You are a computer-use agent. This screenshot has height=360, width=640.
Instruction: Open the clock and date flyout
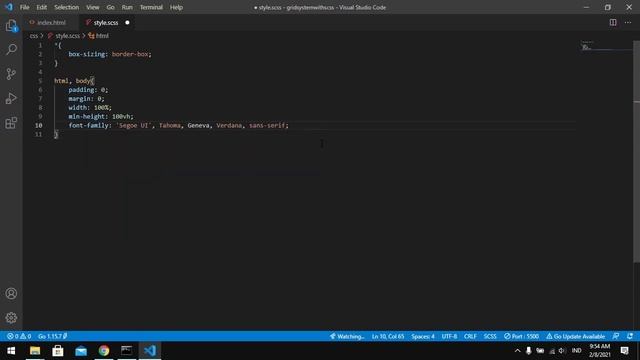tap(599, 351)
